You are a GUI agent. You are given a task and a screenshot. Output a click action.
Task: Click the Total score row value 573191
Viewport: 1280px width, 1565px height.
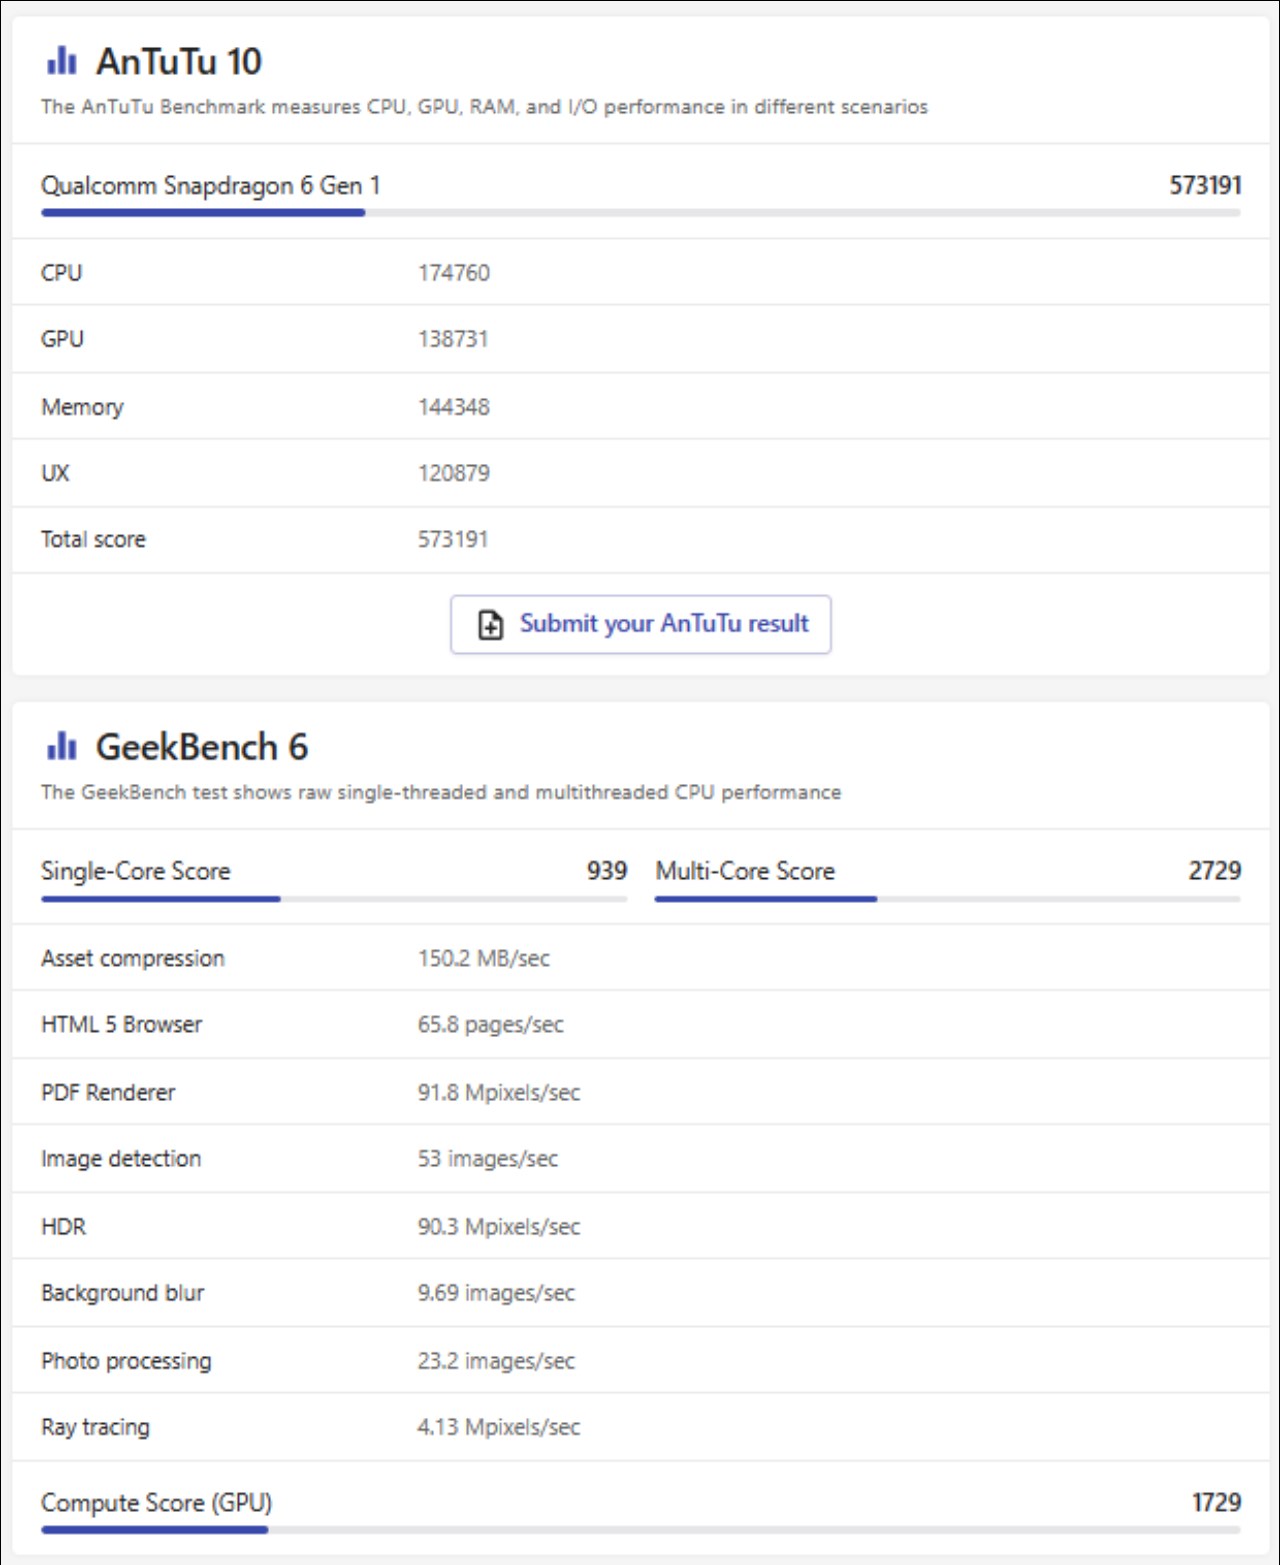[453, 540]
